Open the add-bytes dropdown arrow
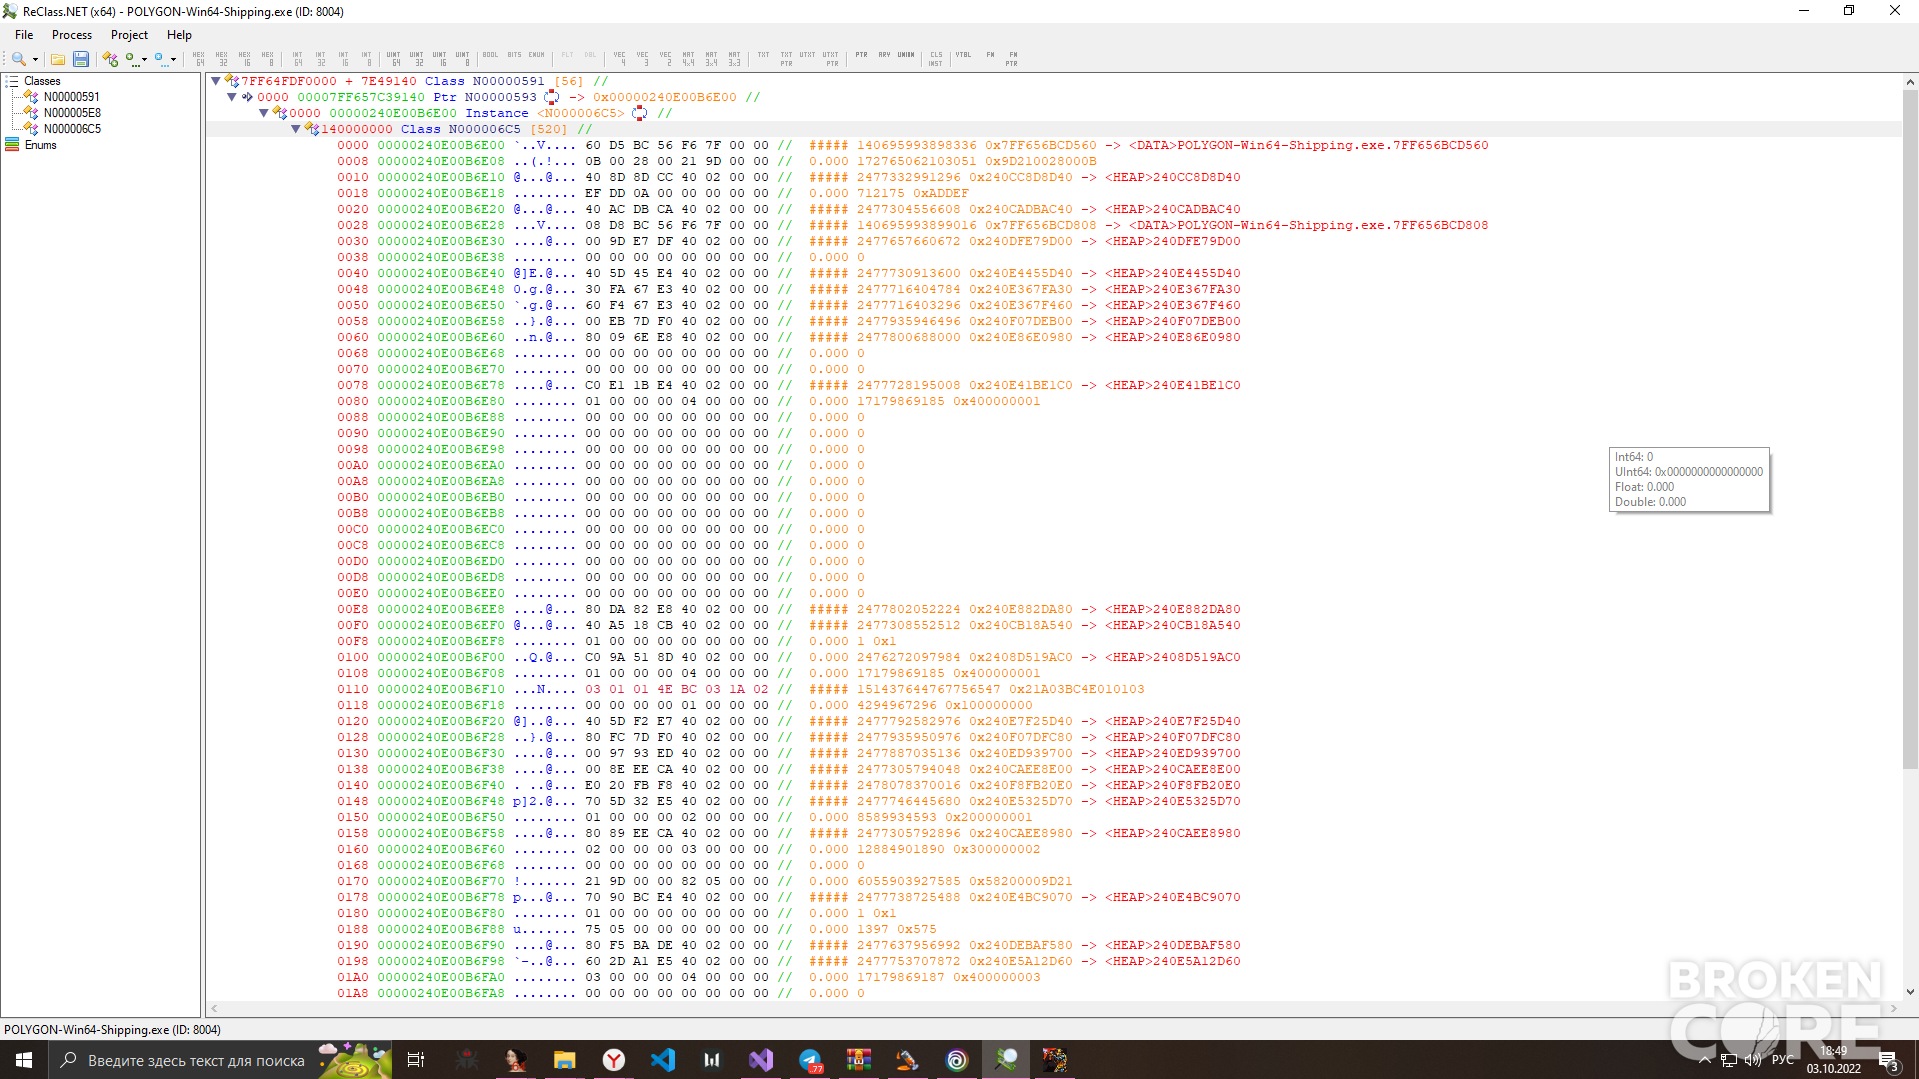 coord(145,59)
